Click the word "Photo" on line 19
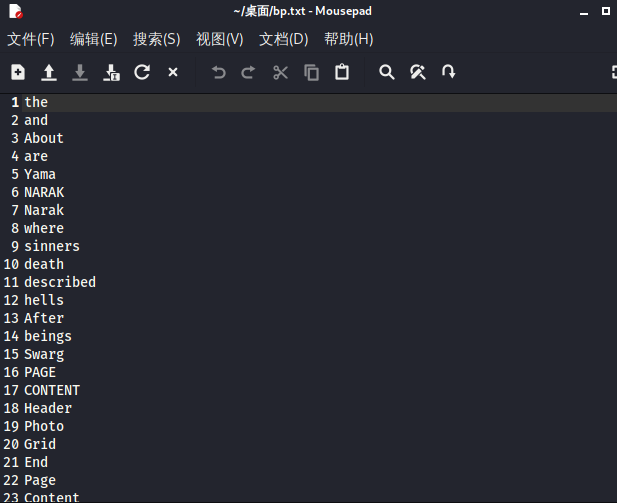The width and height of the screenshot is (617, 503). pos(44,426)
